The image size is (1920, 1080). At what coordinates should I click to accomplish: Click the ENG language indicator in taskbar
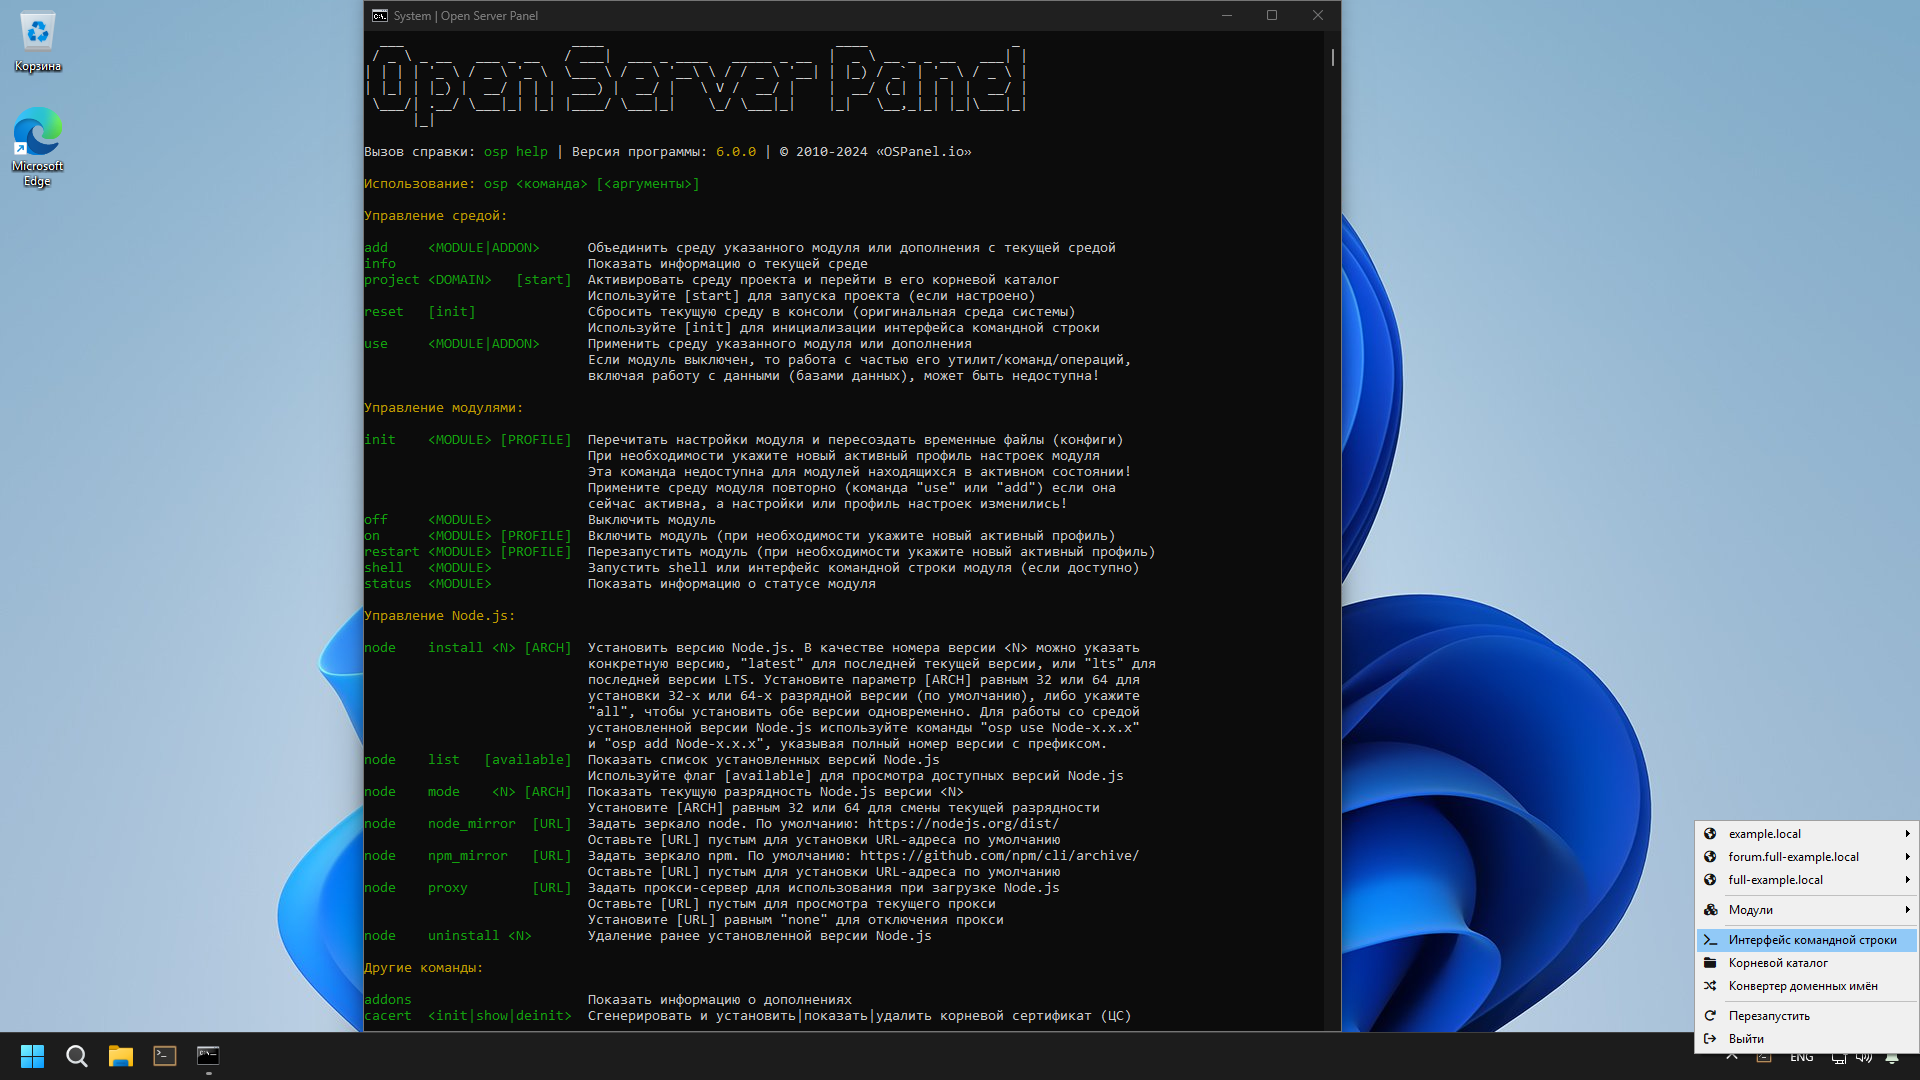[1801, 1058]
